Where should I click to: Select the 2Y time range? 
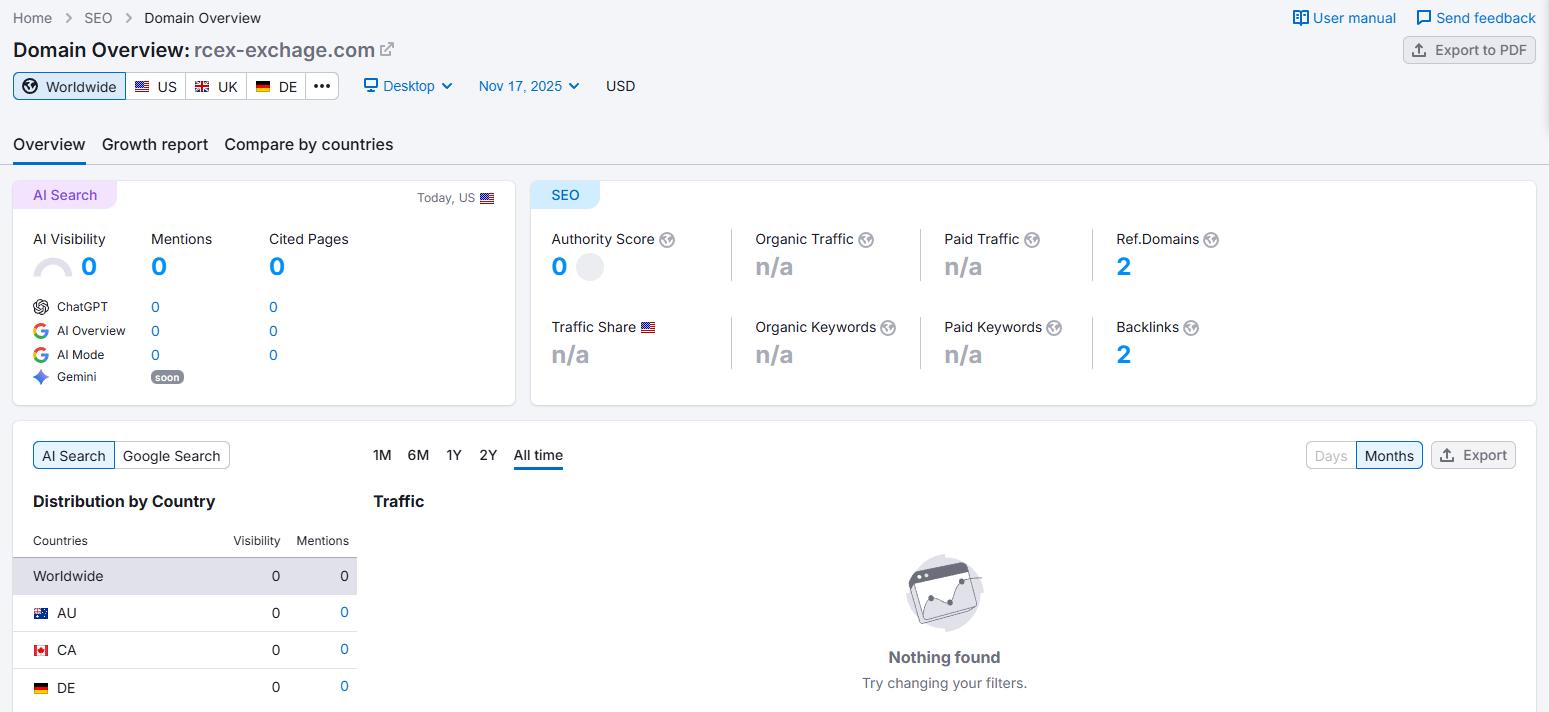point(488,455)
